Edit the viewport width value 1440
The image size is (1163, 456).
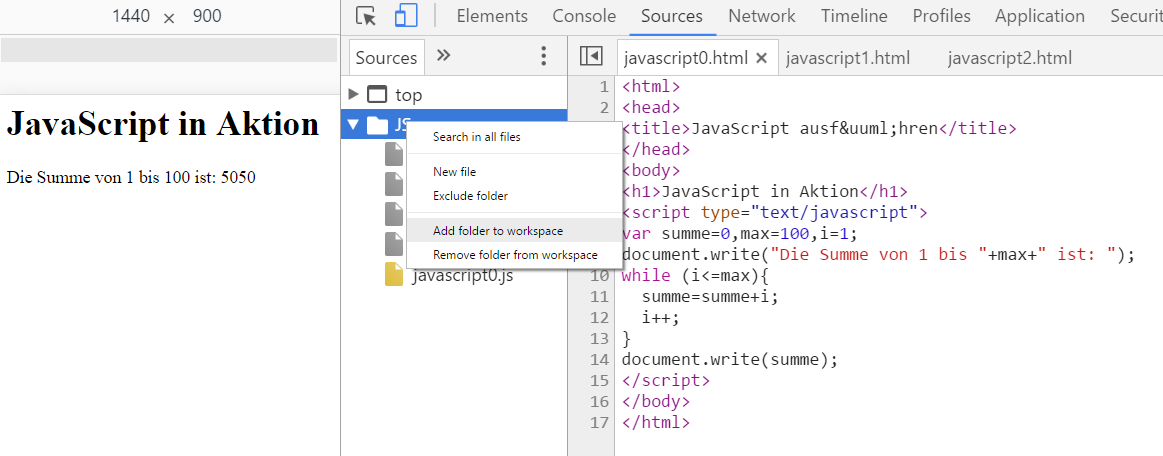tap(131, 16)
